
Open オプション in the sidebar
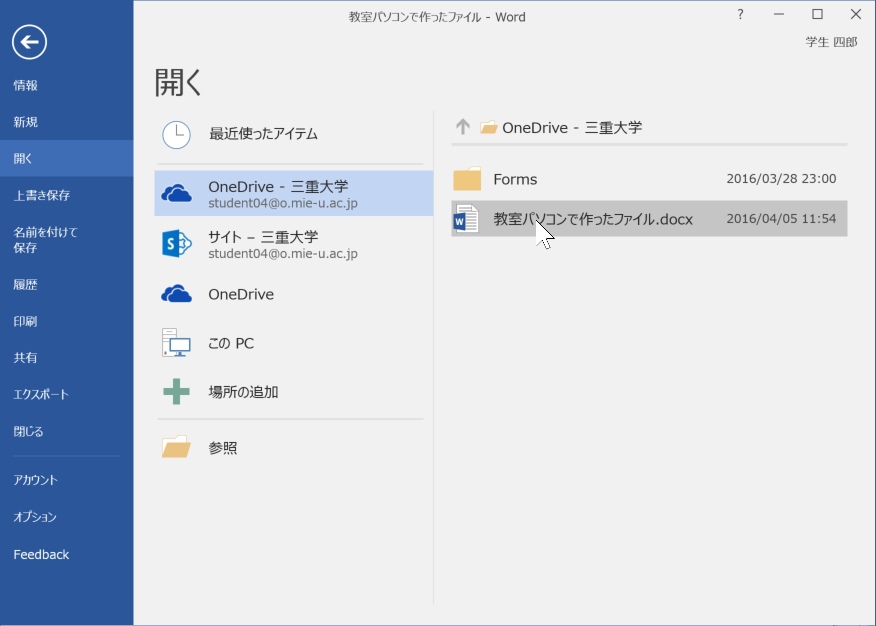[35, 517]
